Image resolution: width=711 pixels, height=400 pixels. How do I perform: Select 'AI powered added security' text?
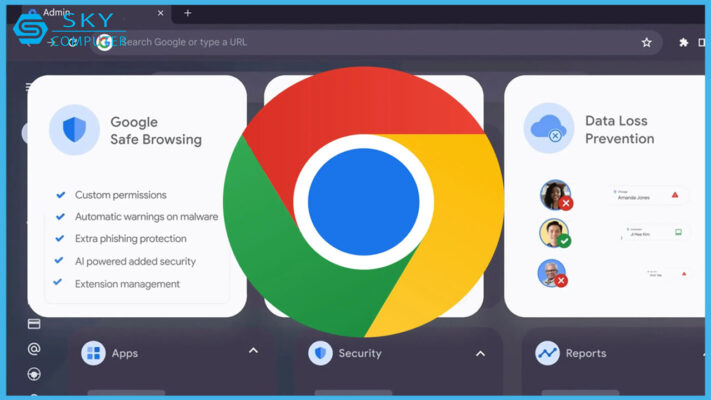point(135,261)
